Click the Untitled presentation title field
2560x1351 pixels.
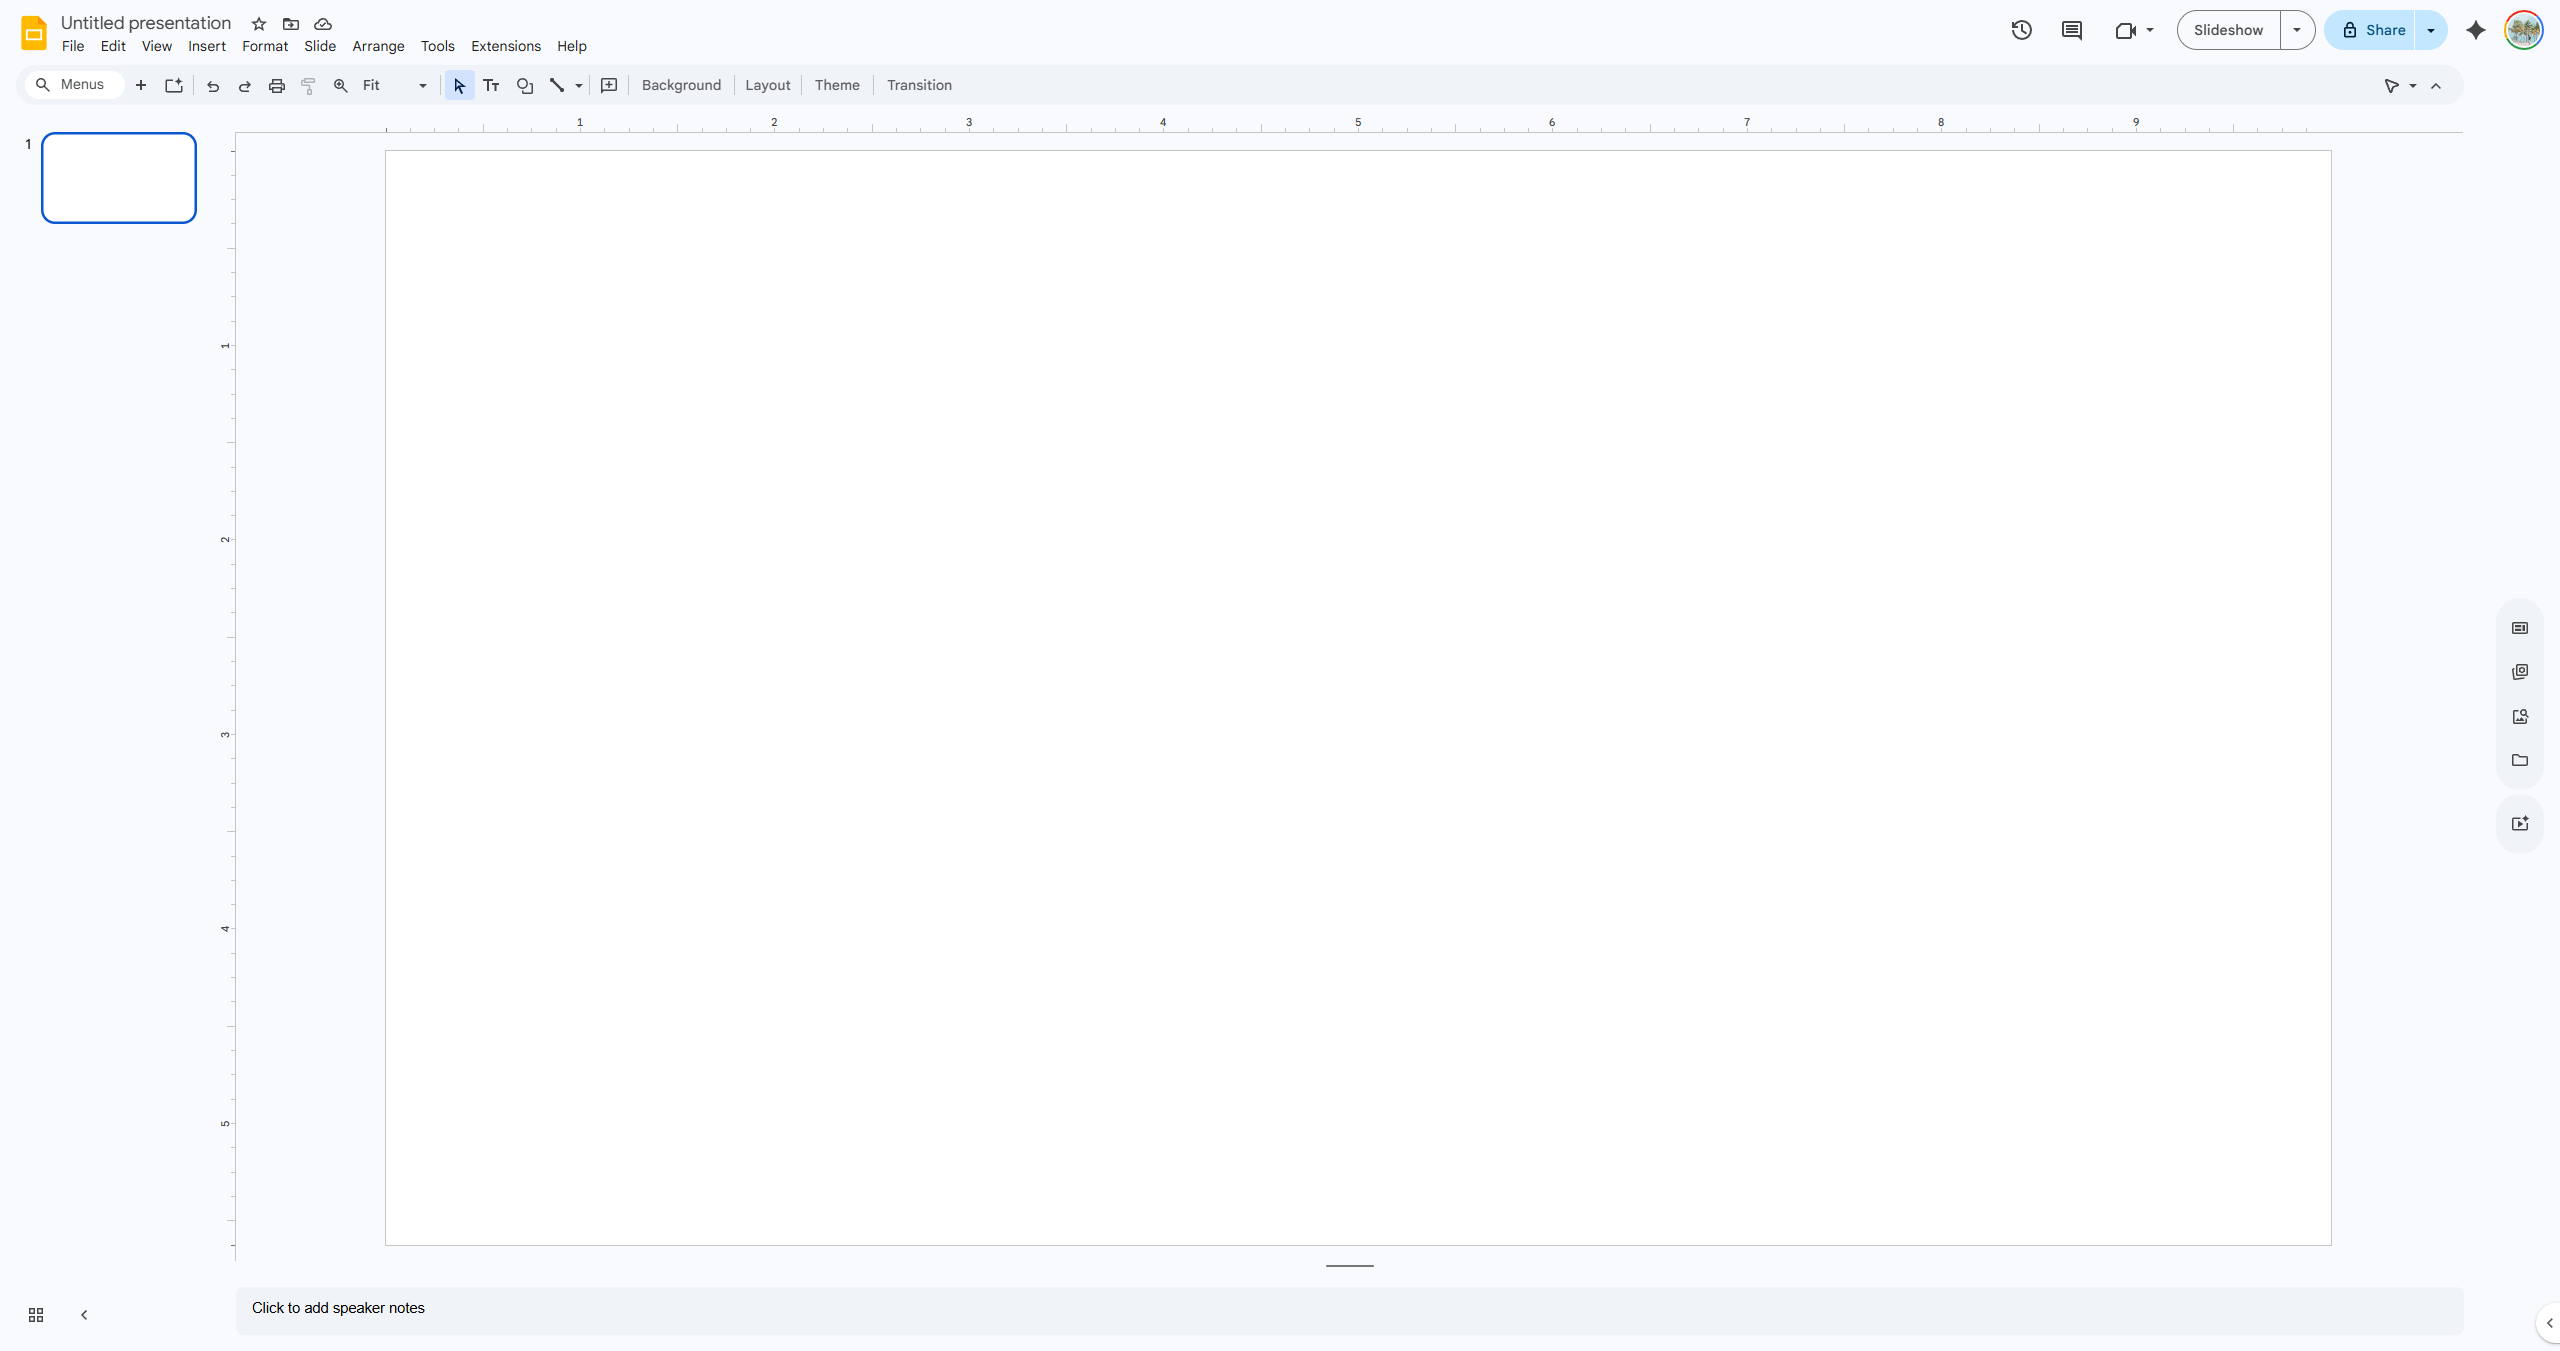tap(146, 23)
